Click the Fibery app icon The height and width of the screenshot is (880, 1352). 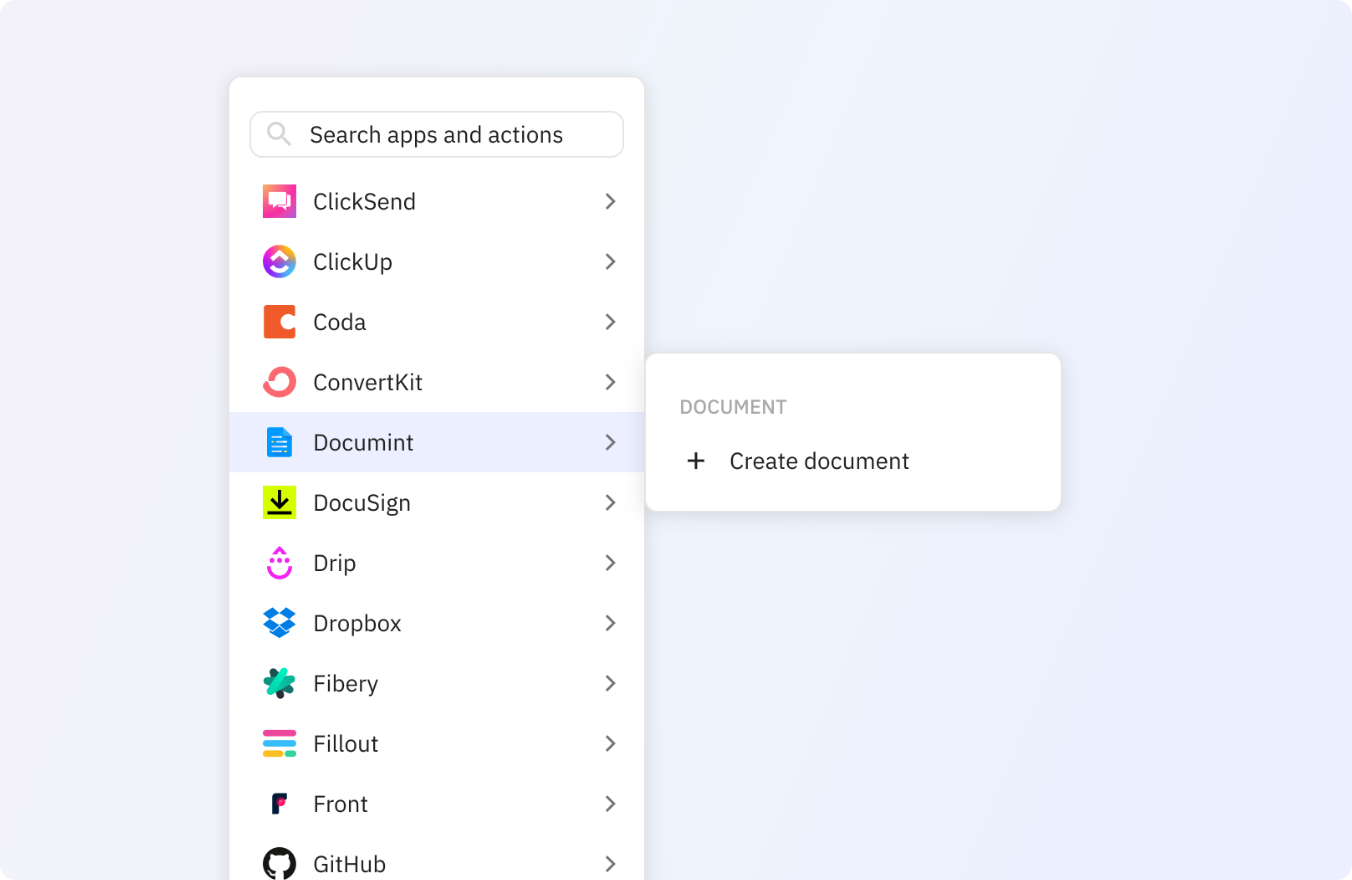coord(279,683)
